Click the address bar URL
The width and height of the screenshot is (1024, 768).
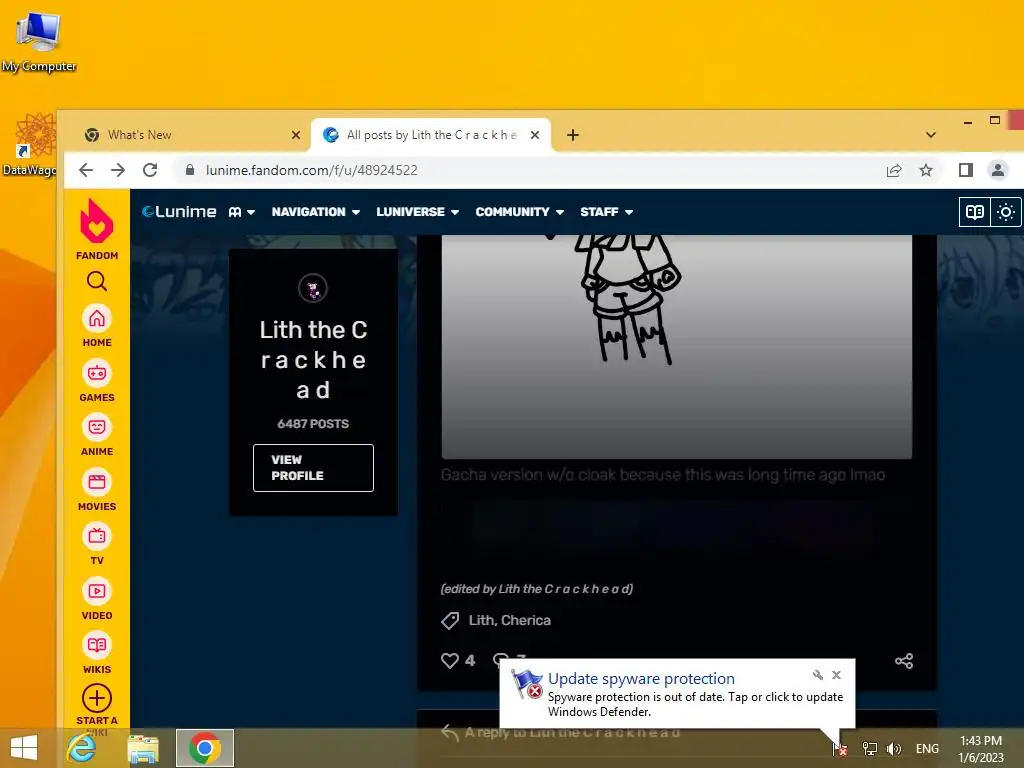click(x=312, y=170)
